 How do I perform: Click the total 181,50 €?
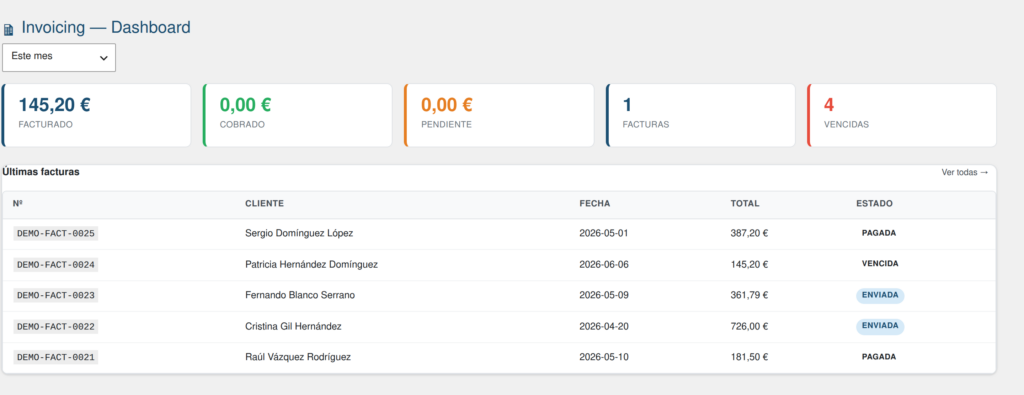coord(749,357)
